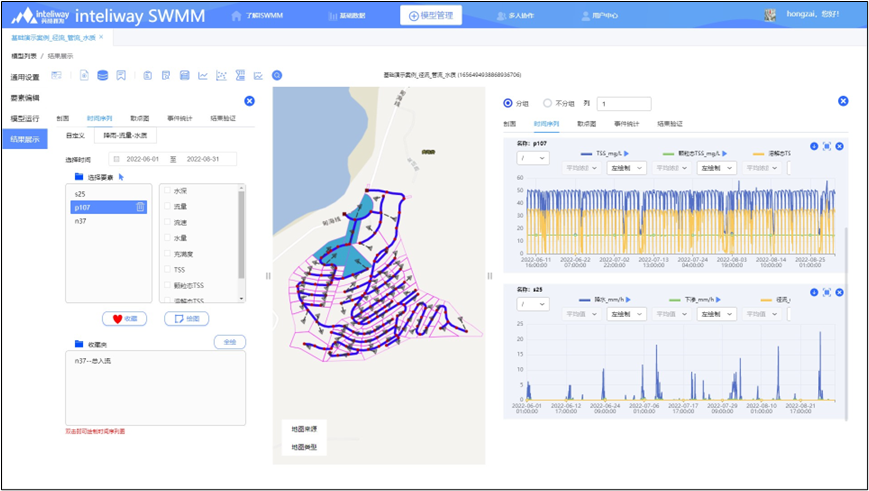
Task: Open the 模型管理 top navigation item
Action: click(437, 16)
